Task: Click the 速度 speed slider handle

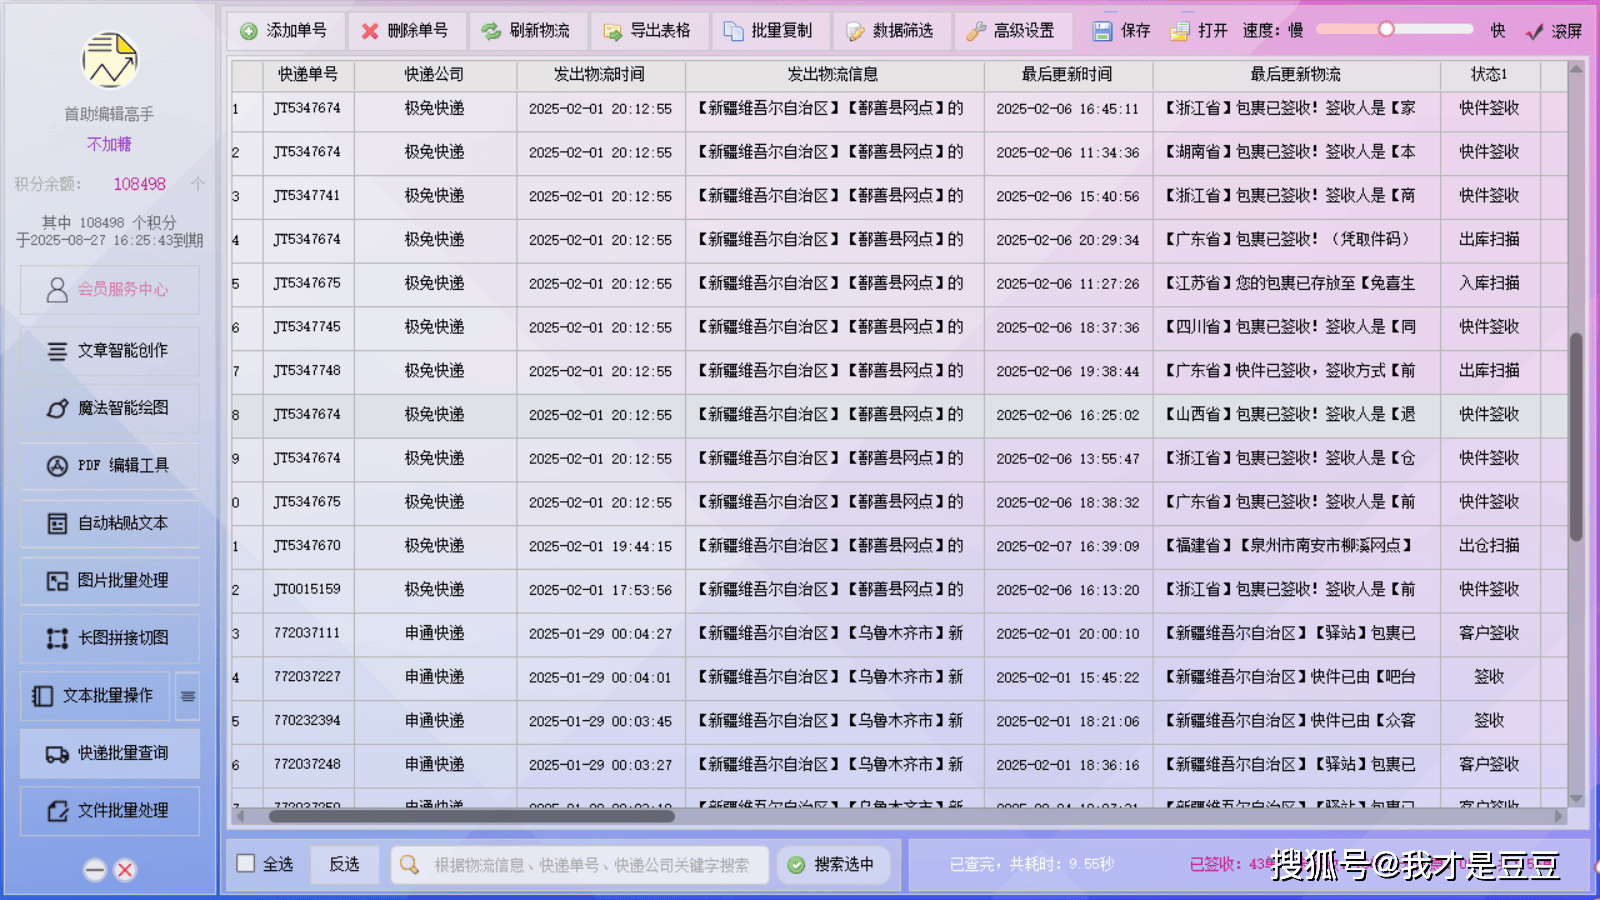Action: click(x=1386, y=29)
